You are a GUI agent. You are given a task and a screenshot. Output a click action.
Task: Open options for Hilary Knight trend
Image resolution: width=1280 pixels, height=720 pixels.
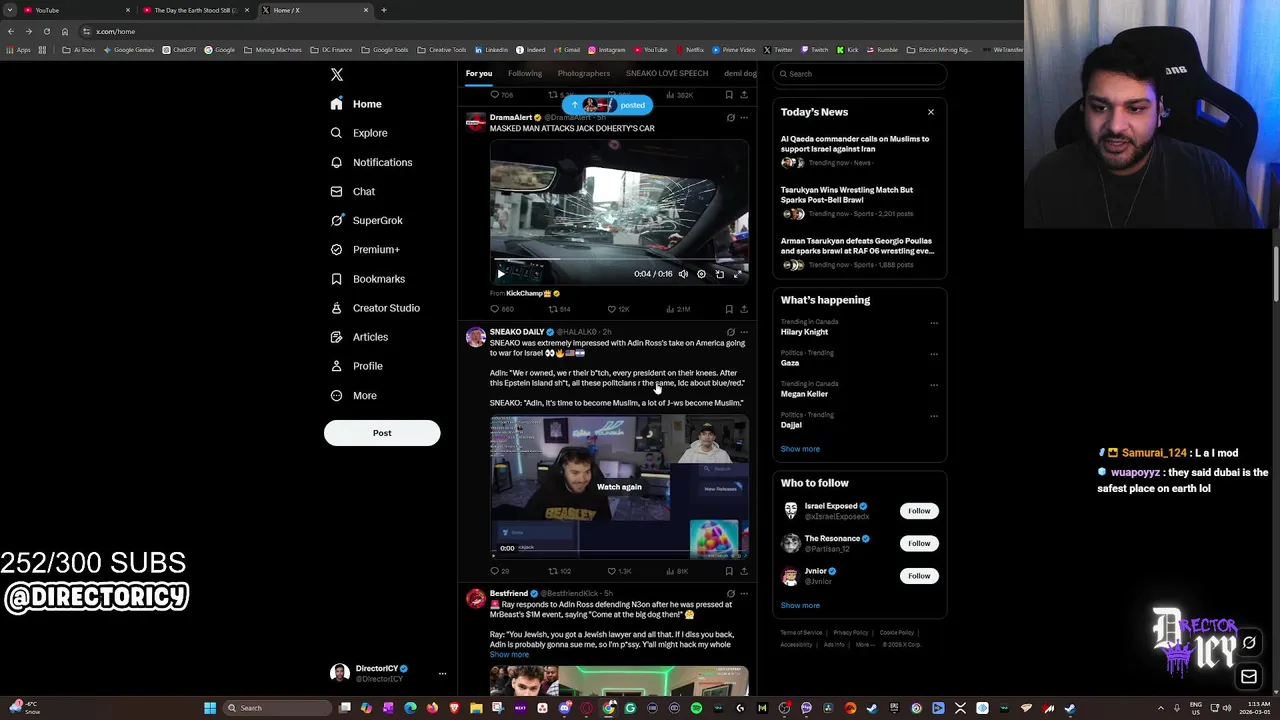[933, 323]
